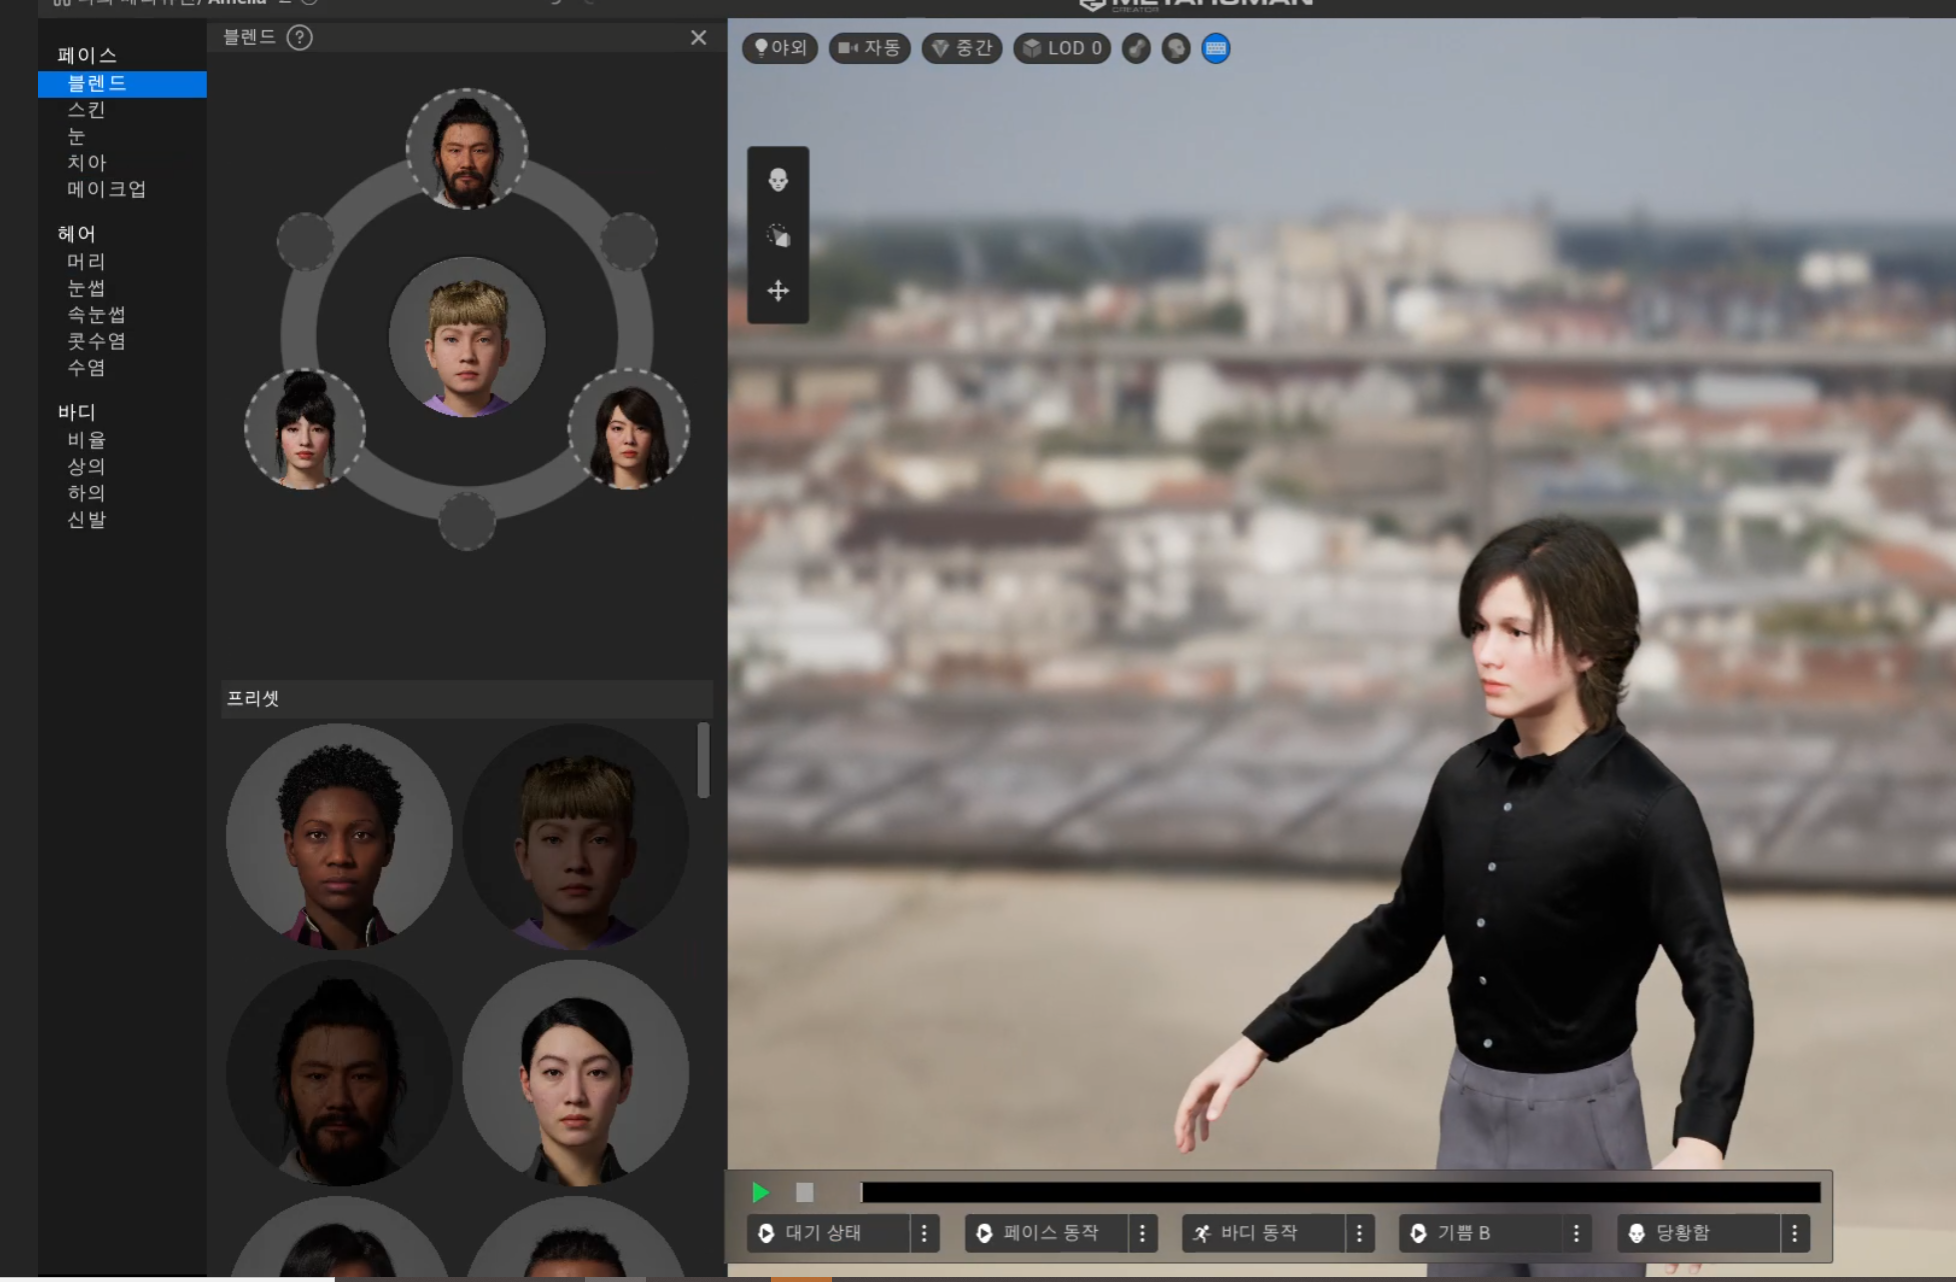This screenshot has height=1282, width=1956.
Task: Open the LOD 0 level dropdown
Action: coord(1062,48)
